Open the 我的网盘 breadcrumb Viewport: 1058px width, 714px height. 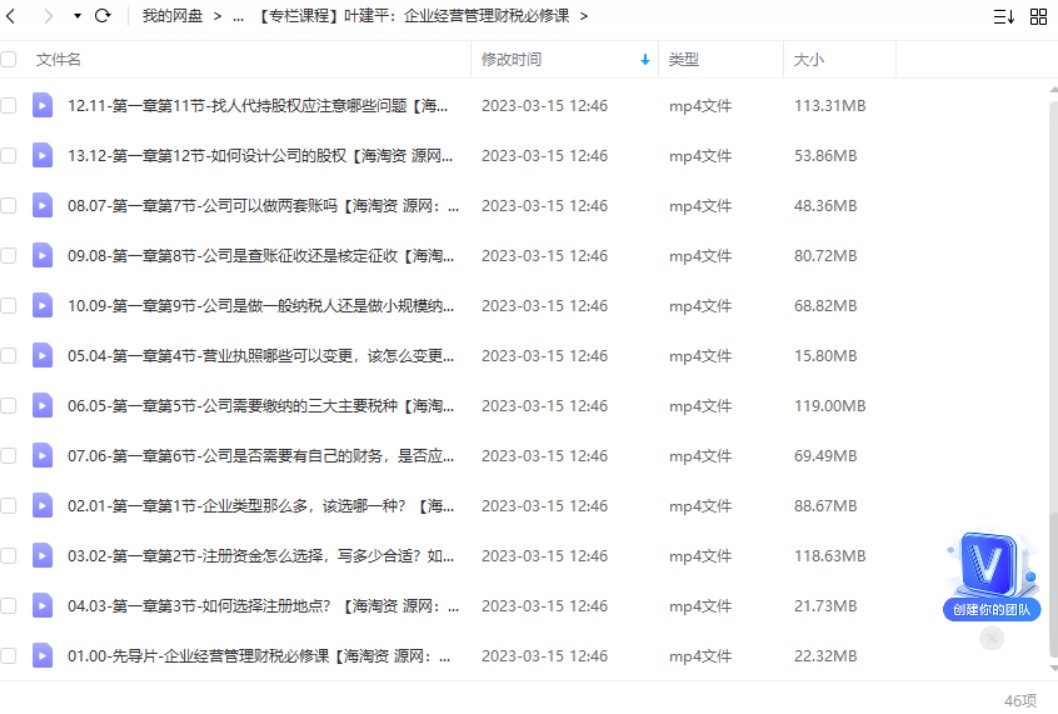click(172, 16)
